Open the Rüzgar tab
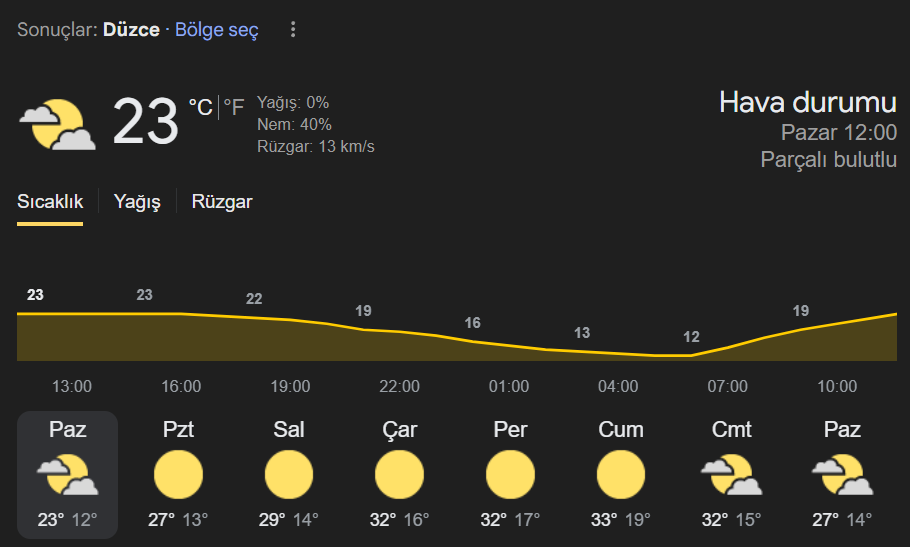This screenshot has width=910, height=547. [x=222, y=202]
